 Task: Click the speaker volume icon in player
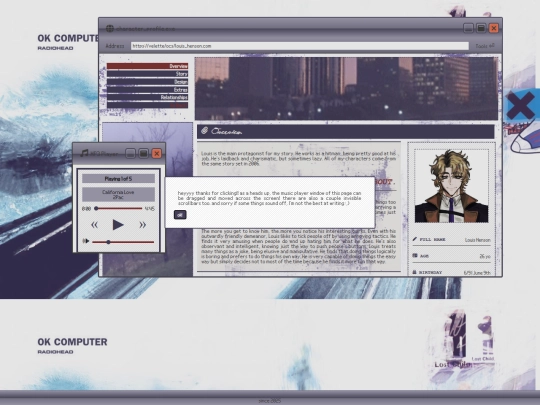pyautogui.click(x=86, y=241)
